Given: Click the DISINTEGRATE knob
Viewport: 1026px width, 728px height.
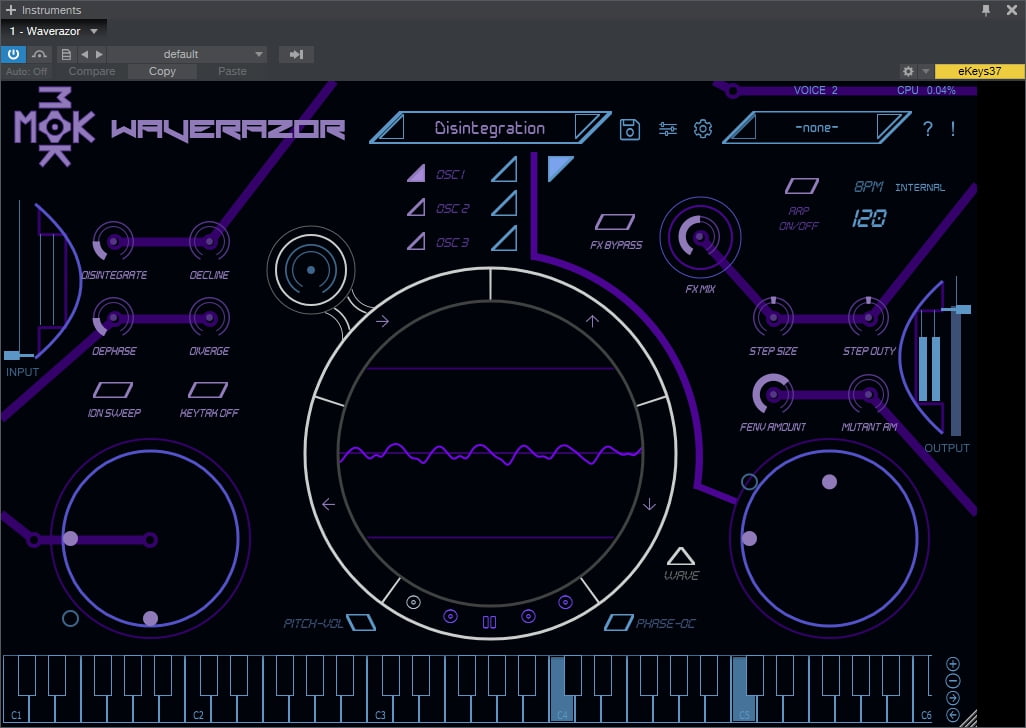Looking at the screenshot, I should pyautogui.click(x=113, y=241).
